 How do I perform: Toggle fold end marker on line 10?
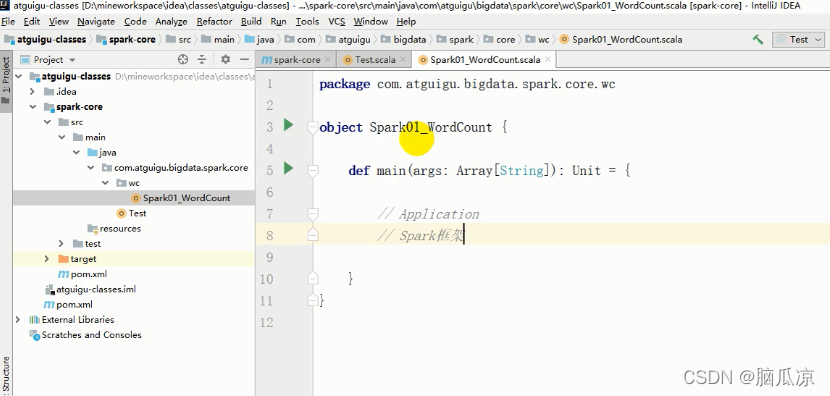click(x=313, y=278)
